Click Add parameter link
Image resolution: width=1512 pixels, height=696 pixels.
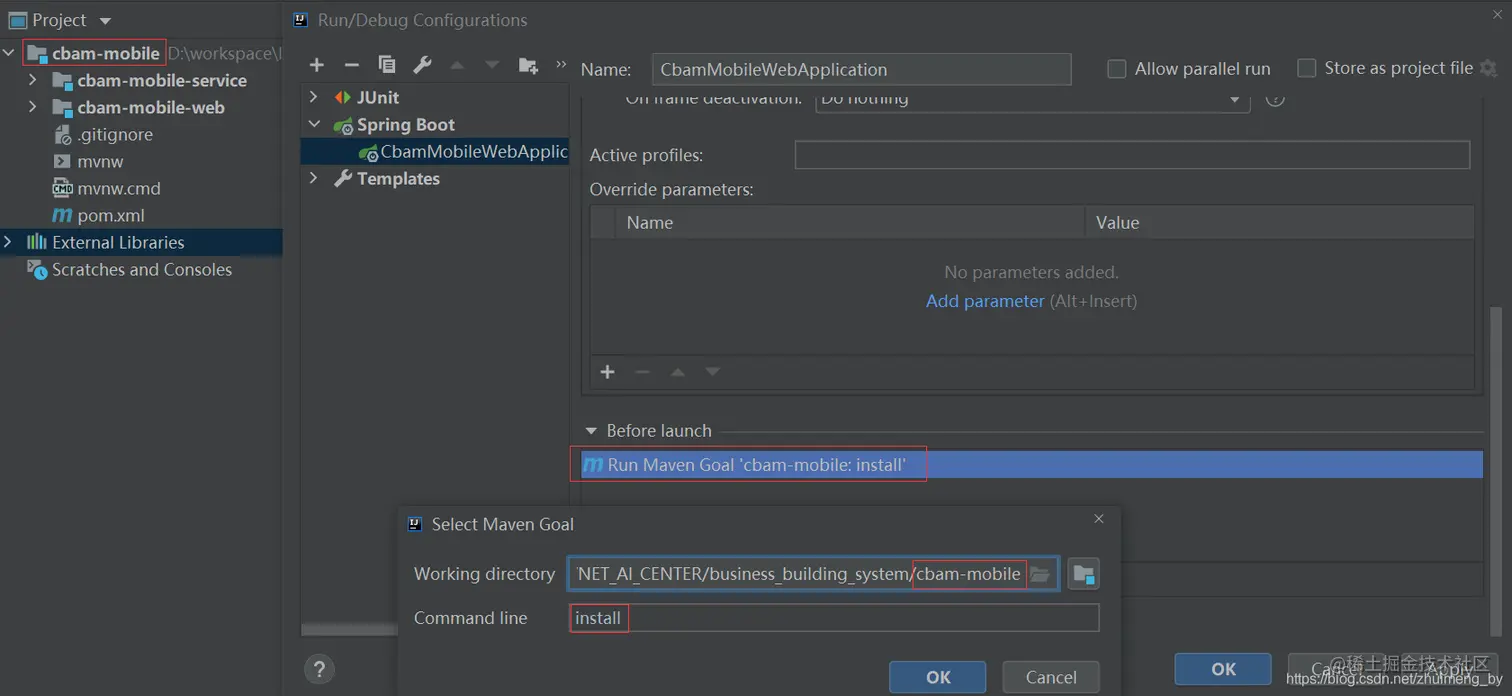985,301
